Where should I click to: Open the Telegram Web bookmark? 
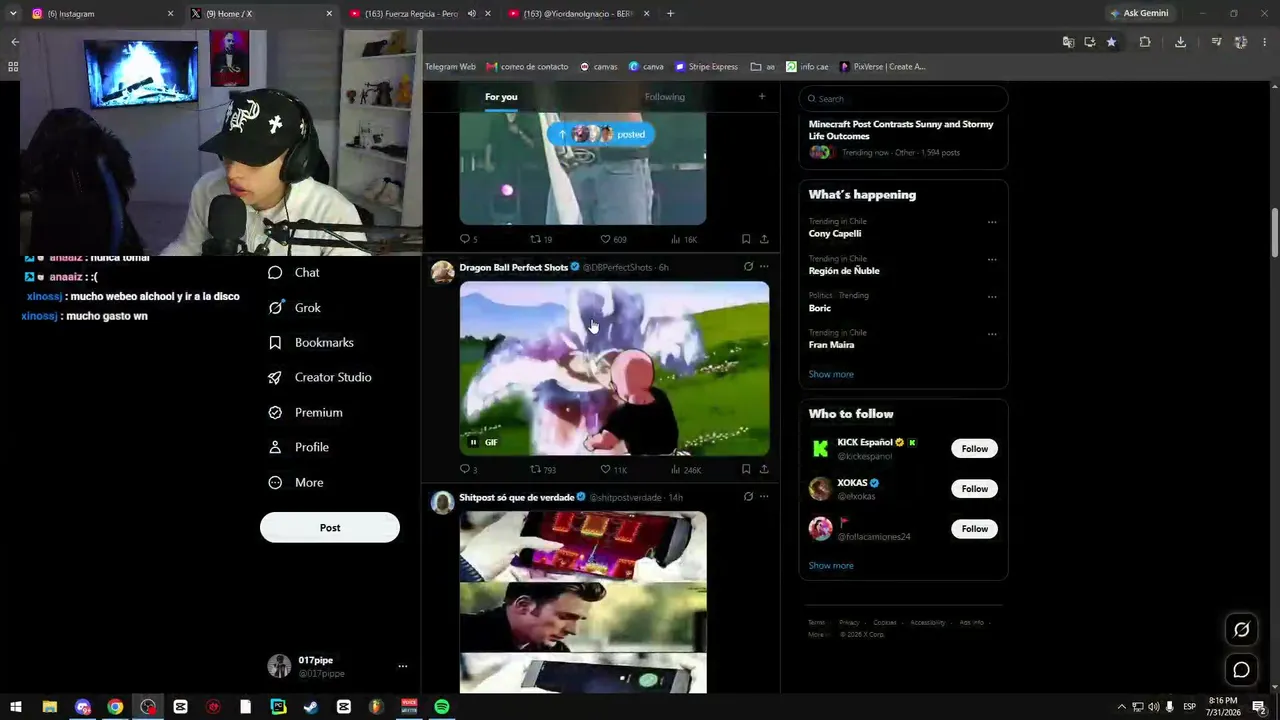(x=450, y=67)
